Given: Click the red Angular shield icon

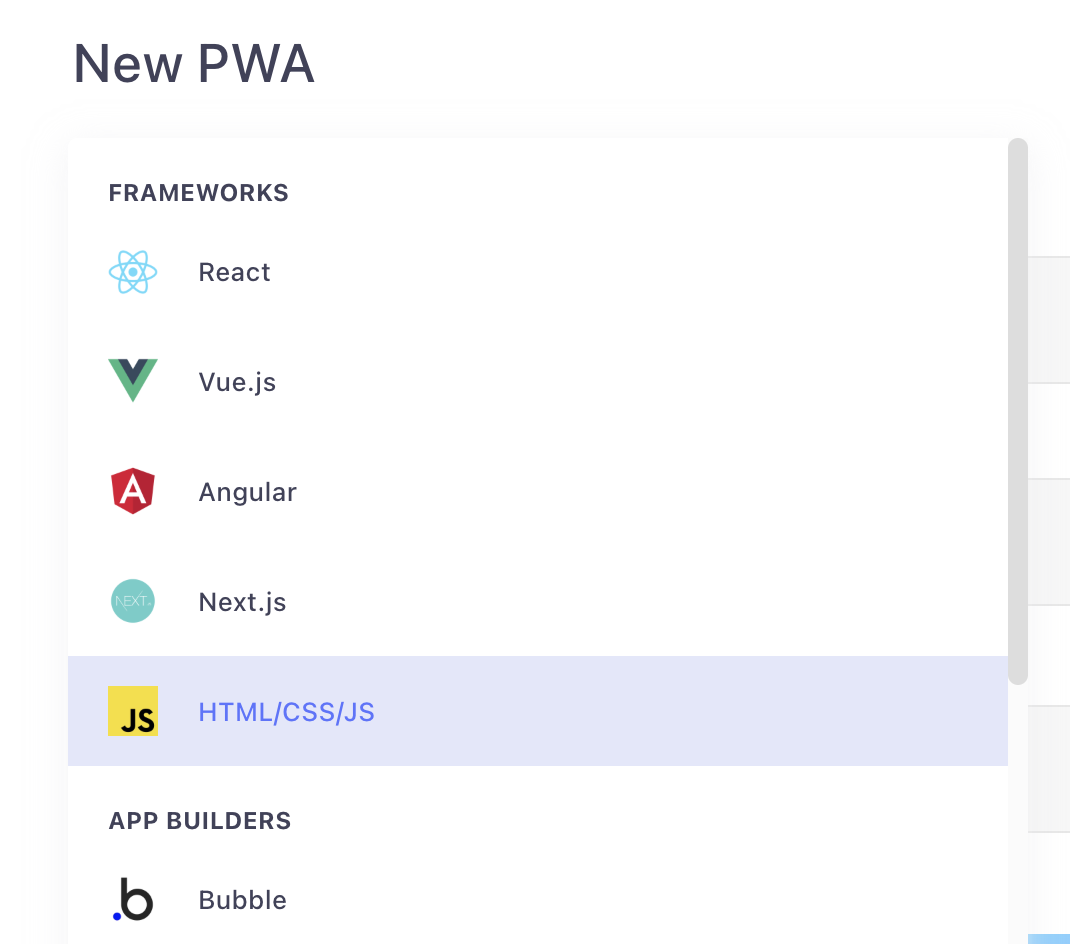Looking at the screenshot, I should [133, 491].
